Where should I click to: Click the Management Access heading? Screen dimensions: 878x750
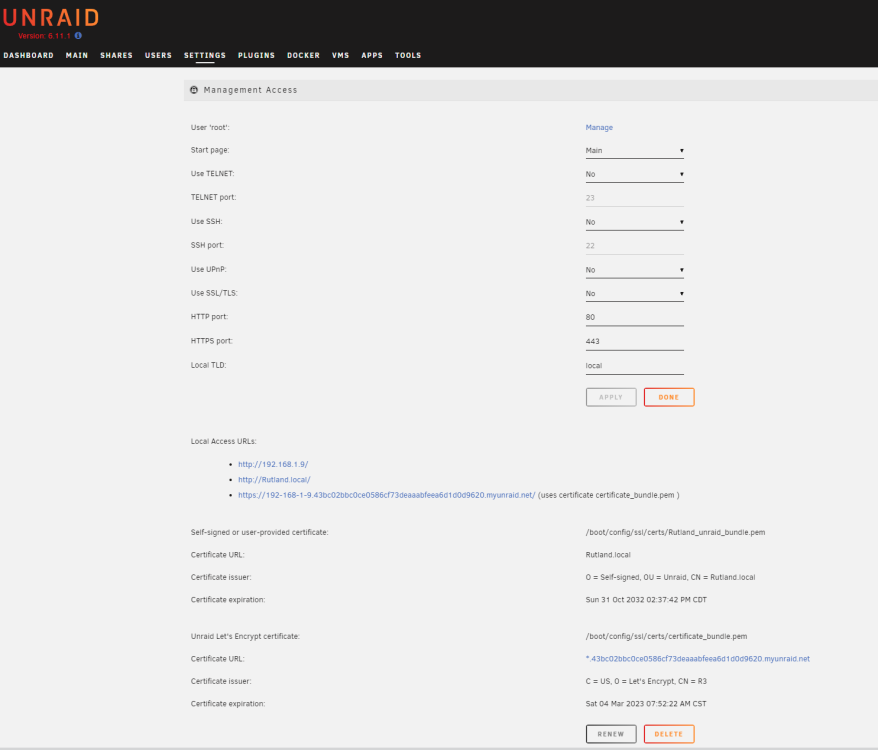pyautogui.click(x=250, y=90)
